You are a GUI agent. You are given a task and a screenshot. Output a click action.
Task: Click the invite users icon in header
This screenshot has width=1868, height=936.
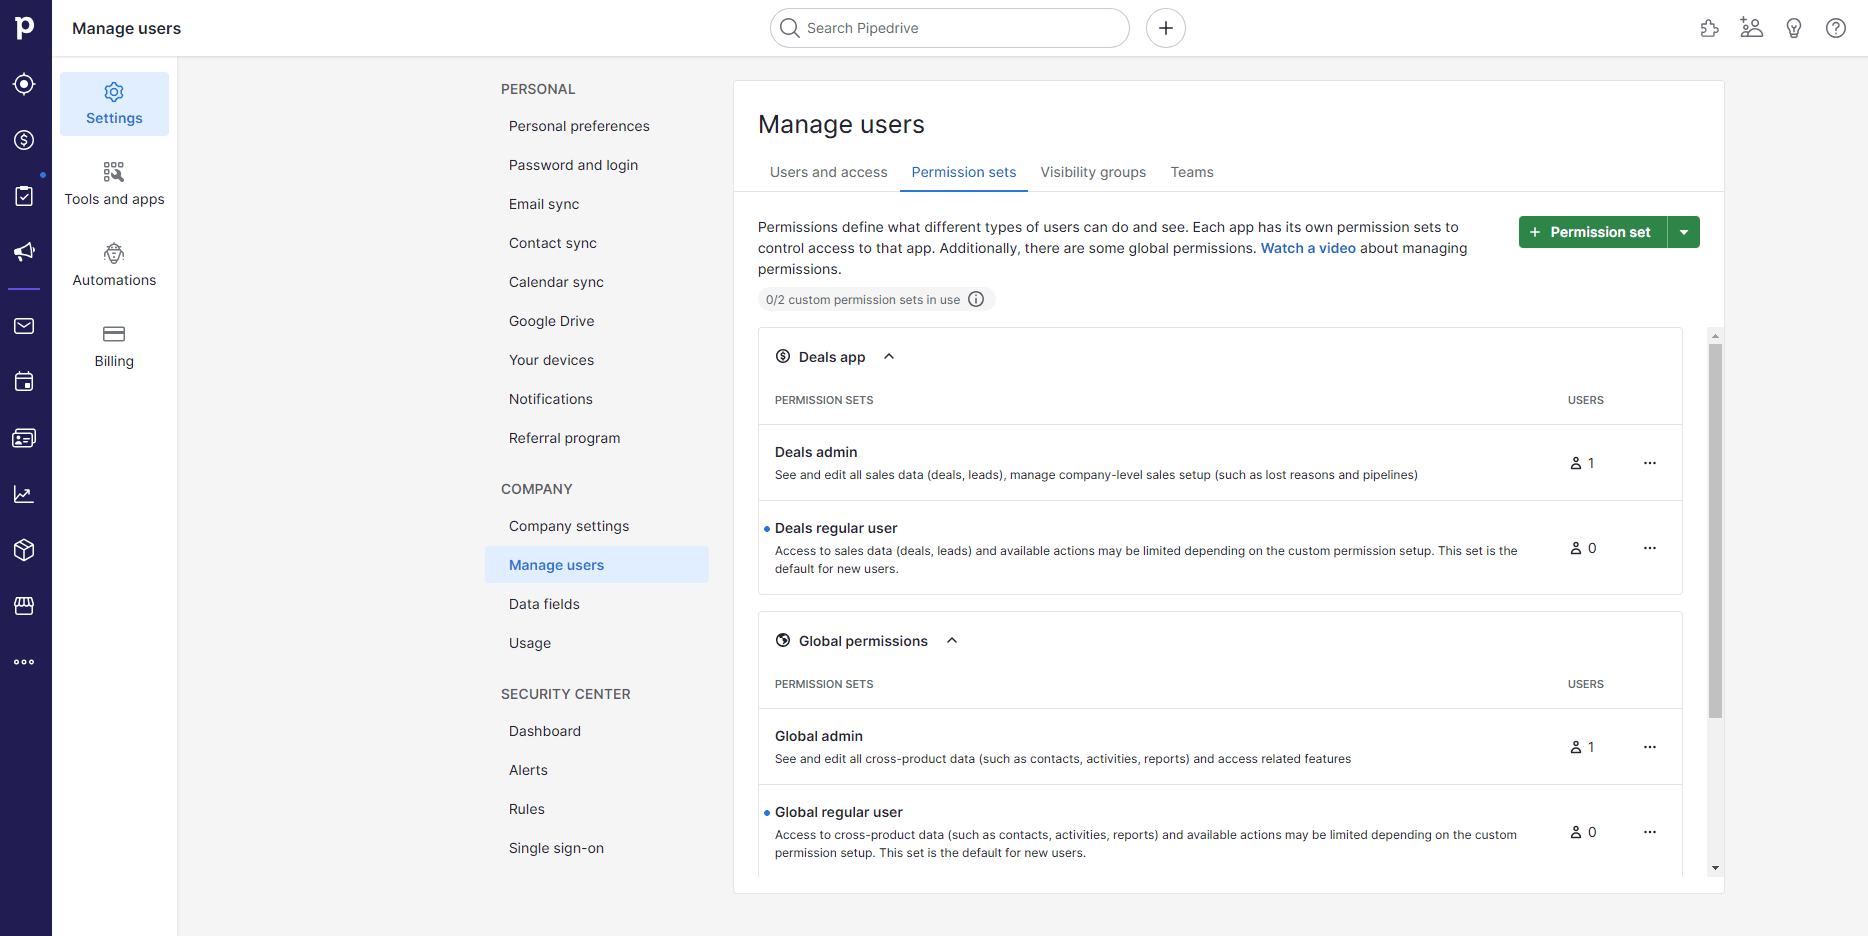click(1752, 28)
